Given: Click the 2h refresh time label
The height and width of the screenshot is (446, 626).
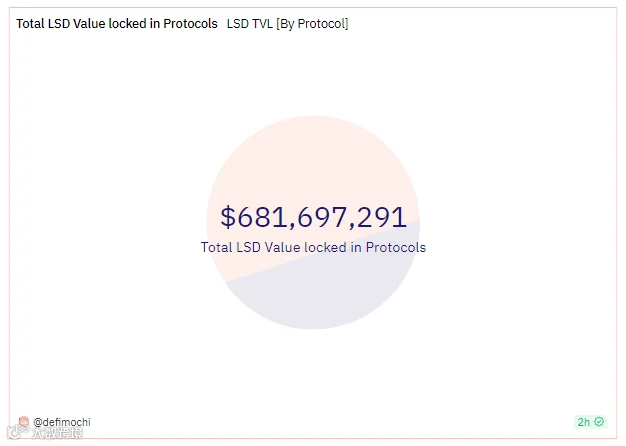Looking at the screenshot, I should click(x=583, y=422).
